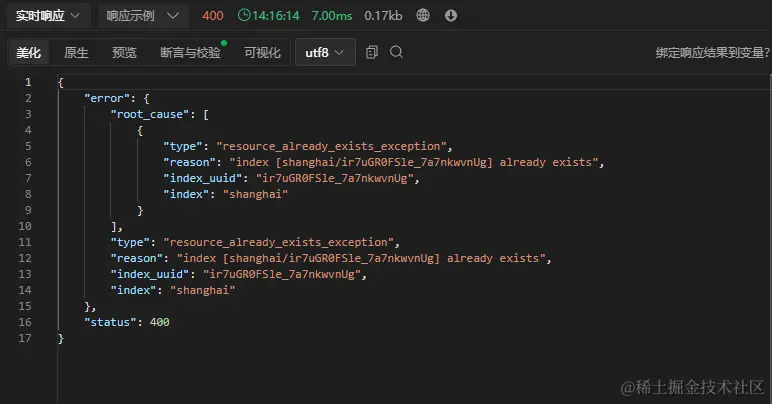This screenshot has width=772, height=404.
Task: Click the reason string on line 6
Action: (413, 162)
